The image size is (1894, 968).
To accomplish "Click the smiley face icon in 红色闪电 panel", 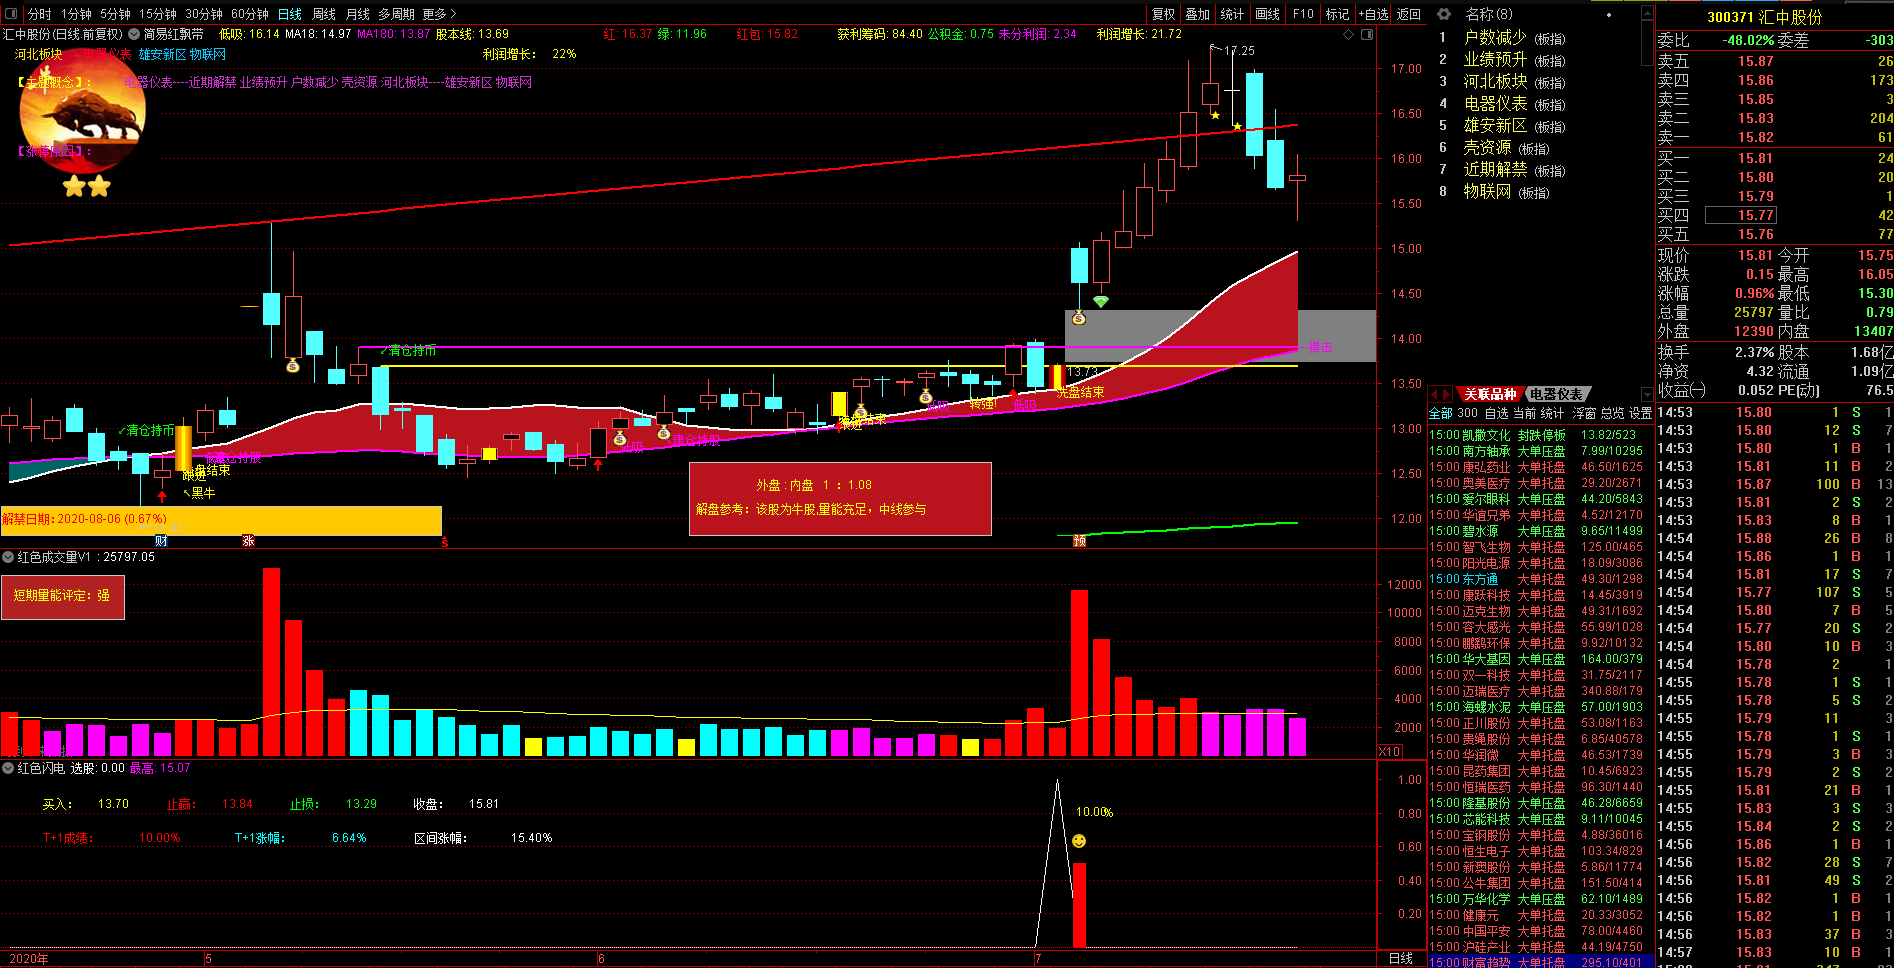I will click(x=1079, y=841).
